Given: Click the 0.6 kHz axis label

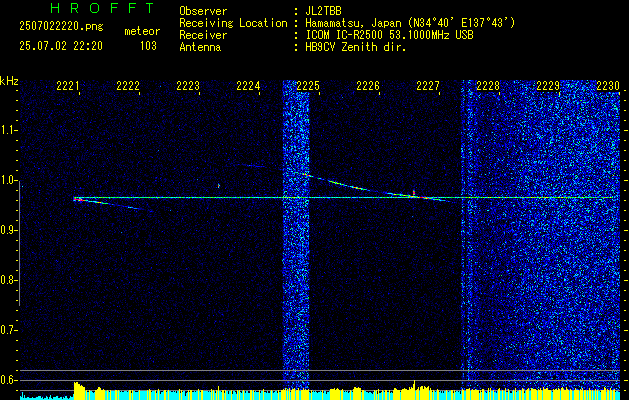Looking at the screenshot, I should 8,380.
